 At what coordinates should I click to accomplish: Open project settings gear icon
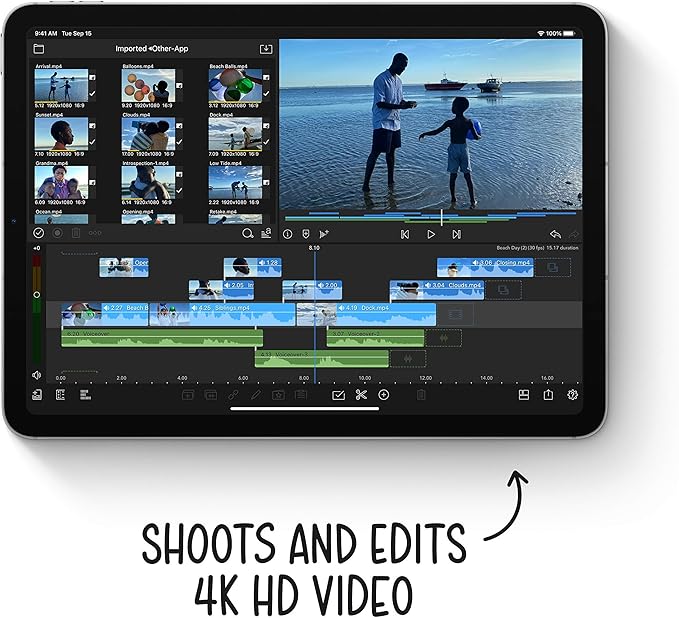click(573, 395)
